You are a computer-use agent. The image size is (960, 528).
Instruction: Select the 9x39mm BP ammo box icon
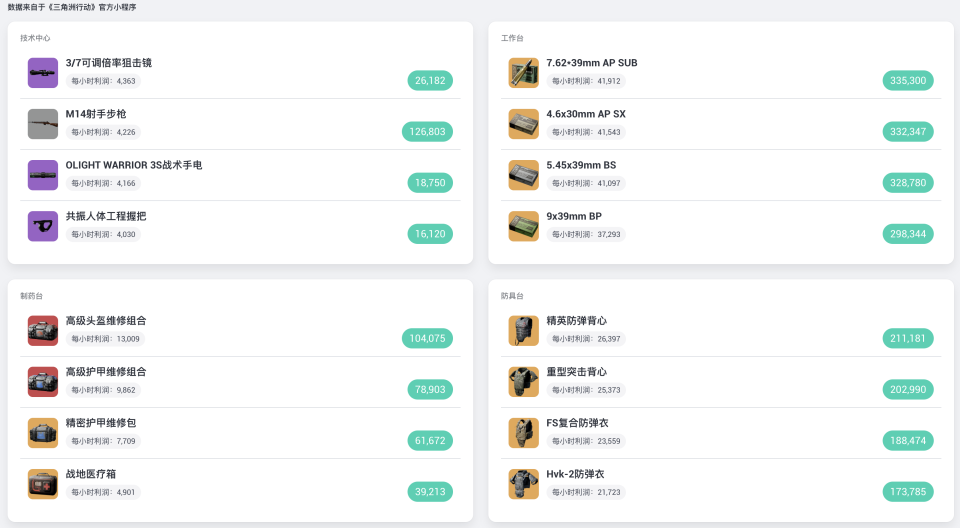pos(524,226)
